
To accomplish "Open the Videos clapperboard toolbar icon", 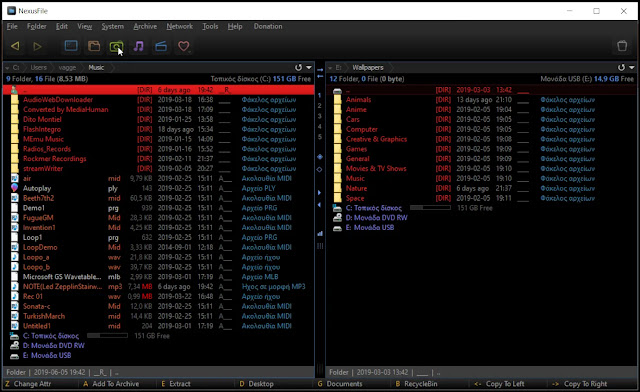I will 161,46.
